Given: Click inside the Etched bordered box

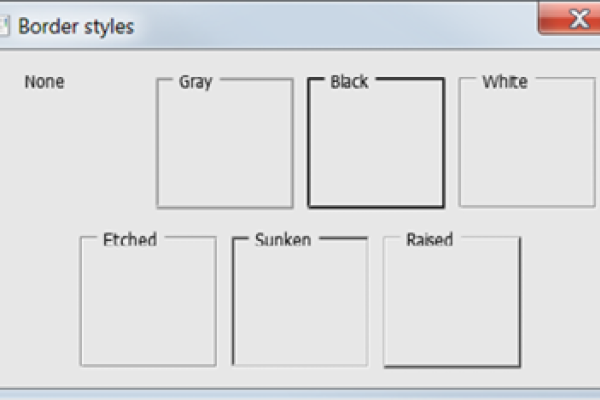Looking at the screenshot, I should (x=148, y=306).
